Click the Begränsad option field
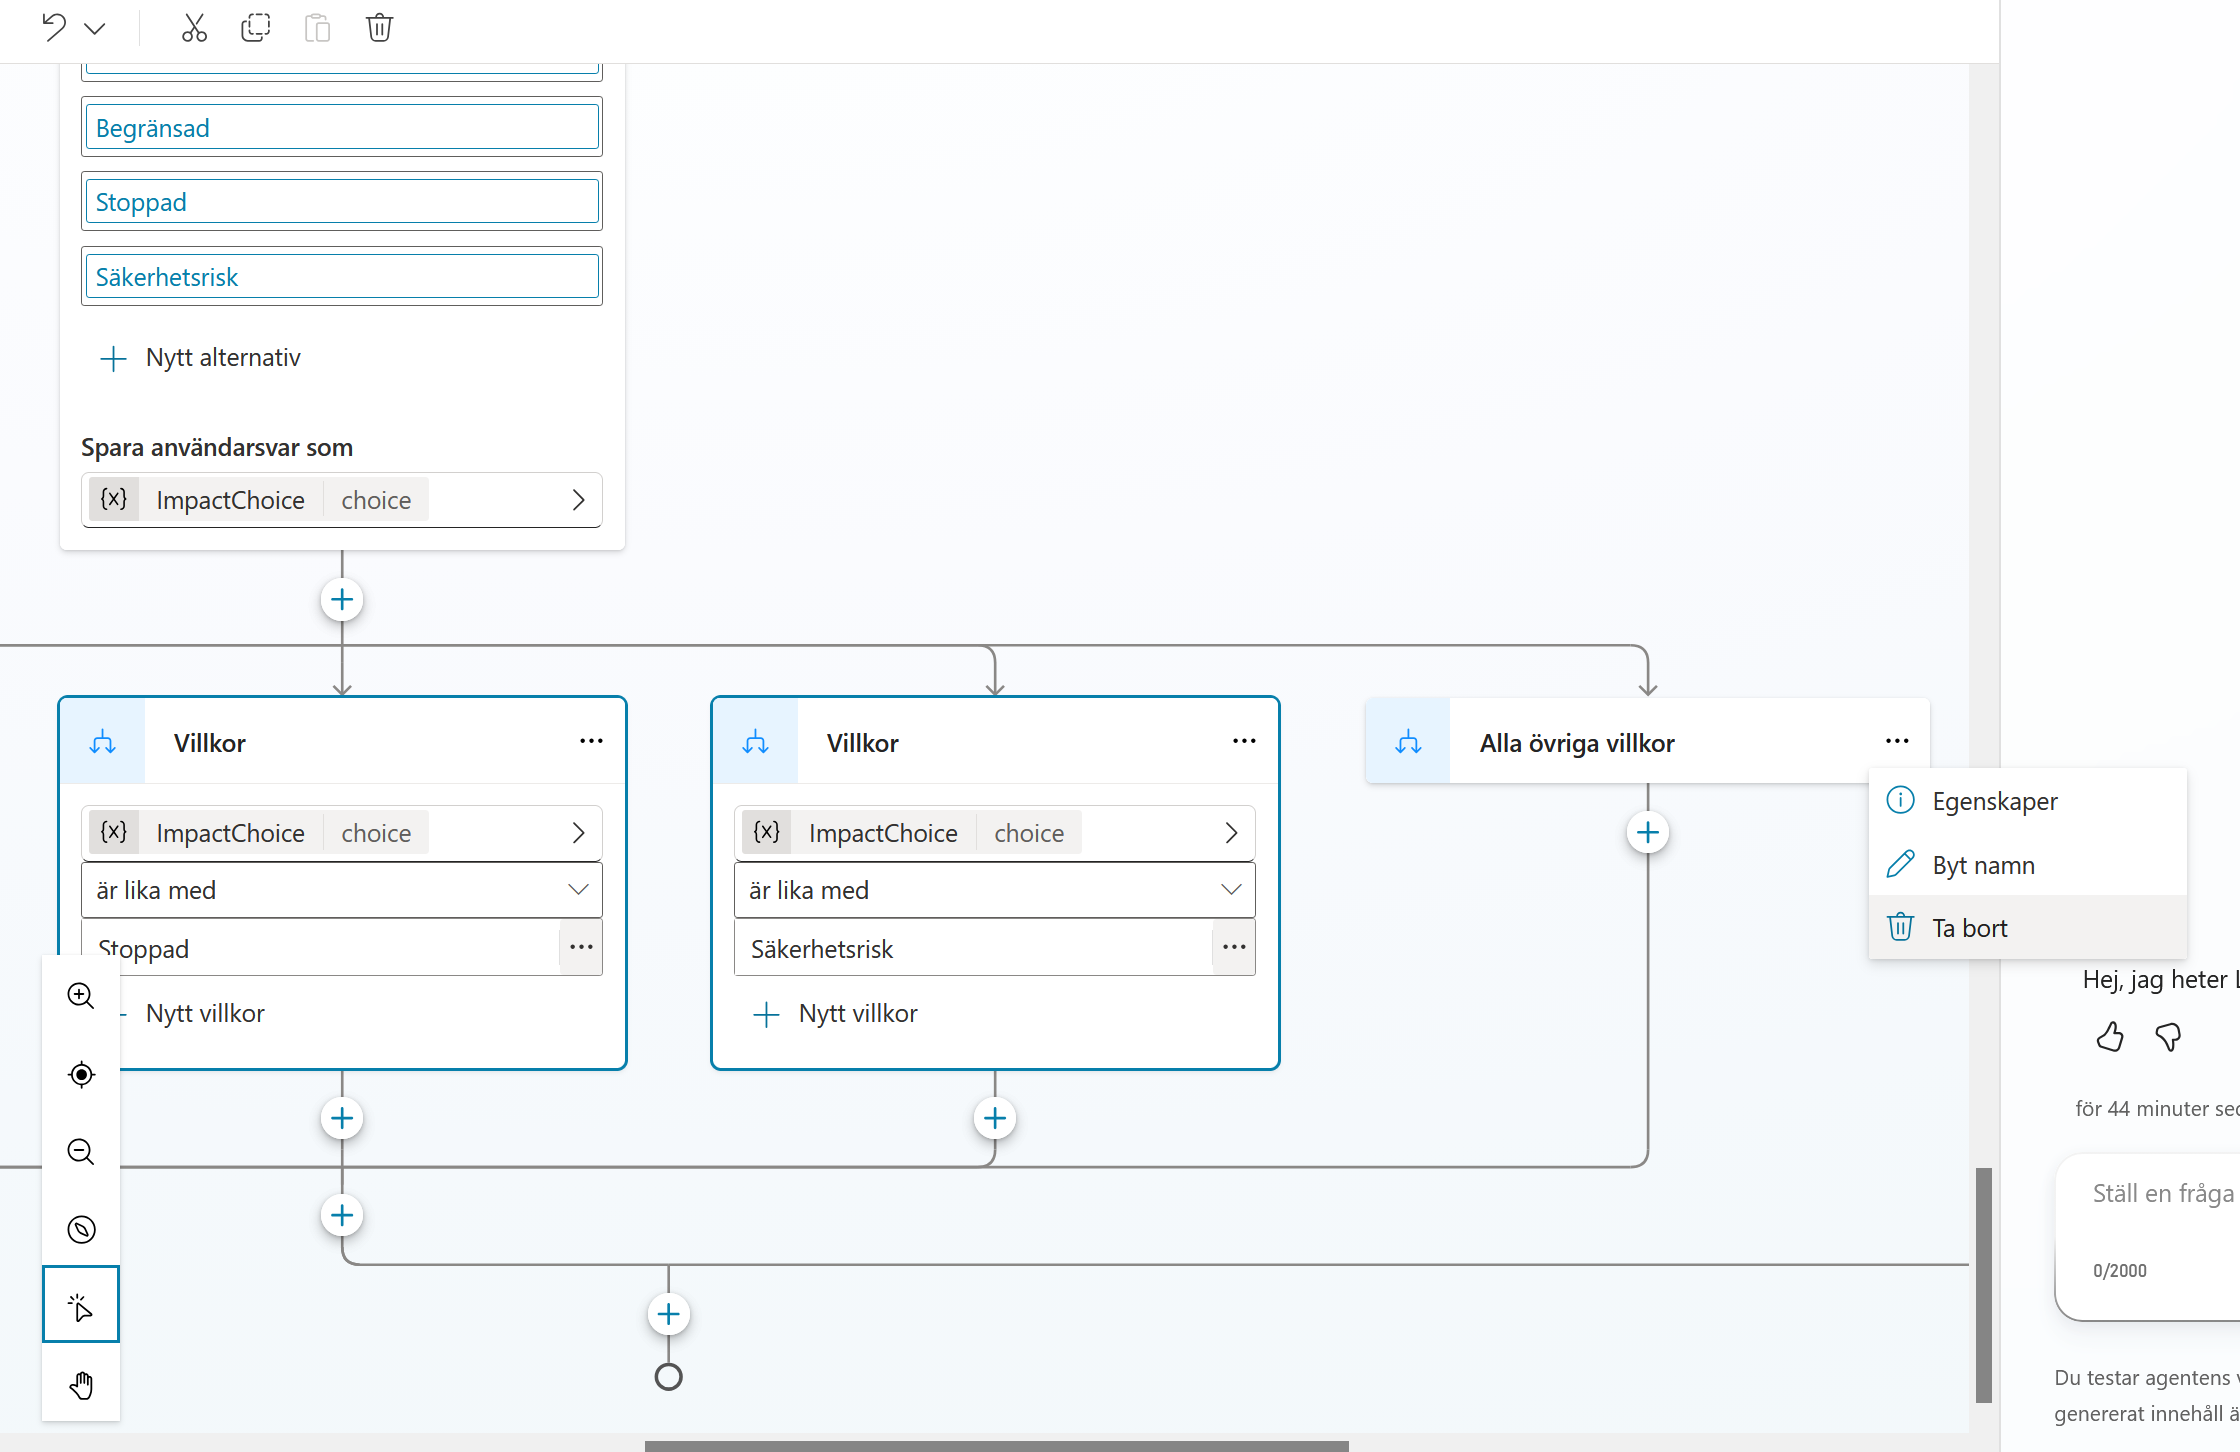2240x1452 pixels. pos(342,128)
